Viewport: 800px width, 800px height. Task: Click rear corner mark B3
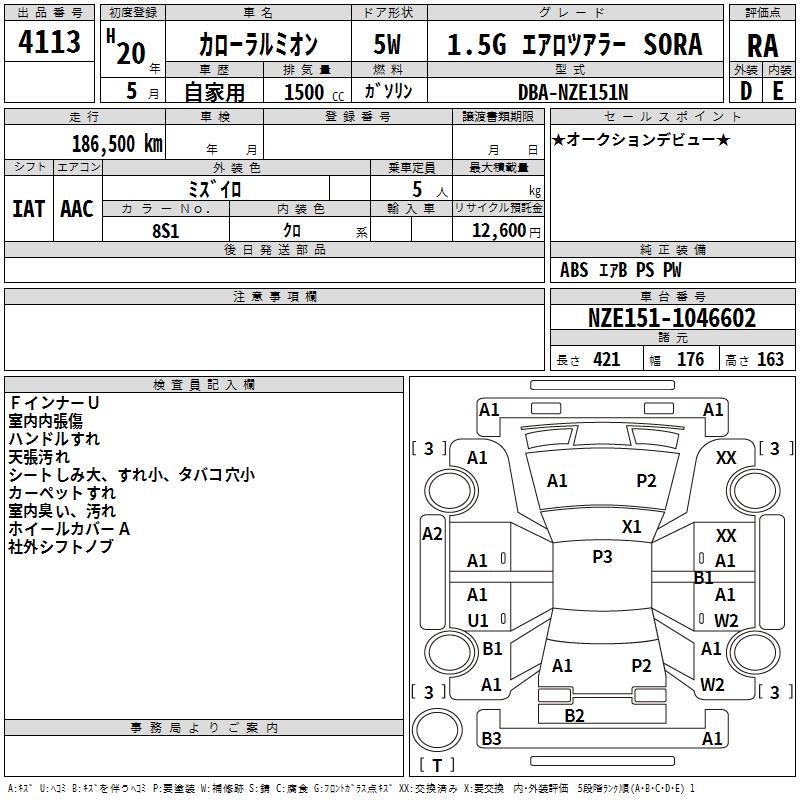pyautogui.click(x=491, y=739)
